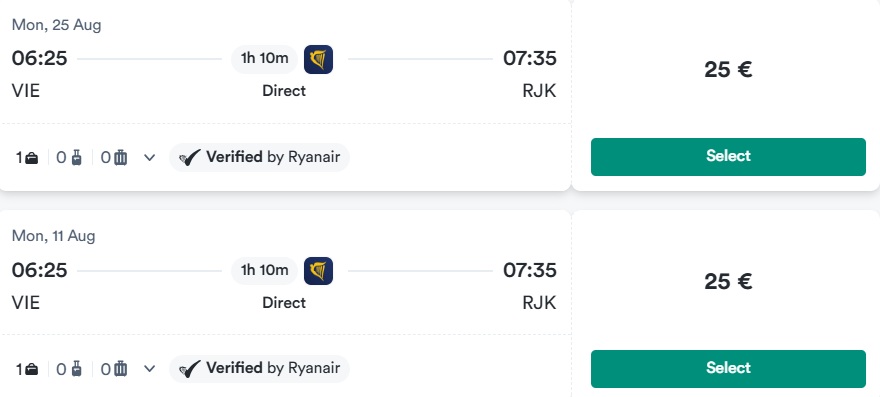Open Verified by Ryanair badge, 25 Aug
Image resolution: width=880 pixels, height=397 pixels.
click(259, 157)
